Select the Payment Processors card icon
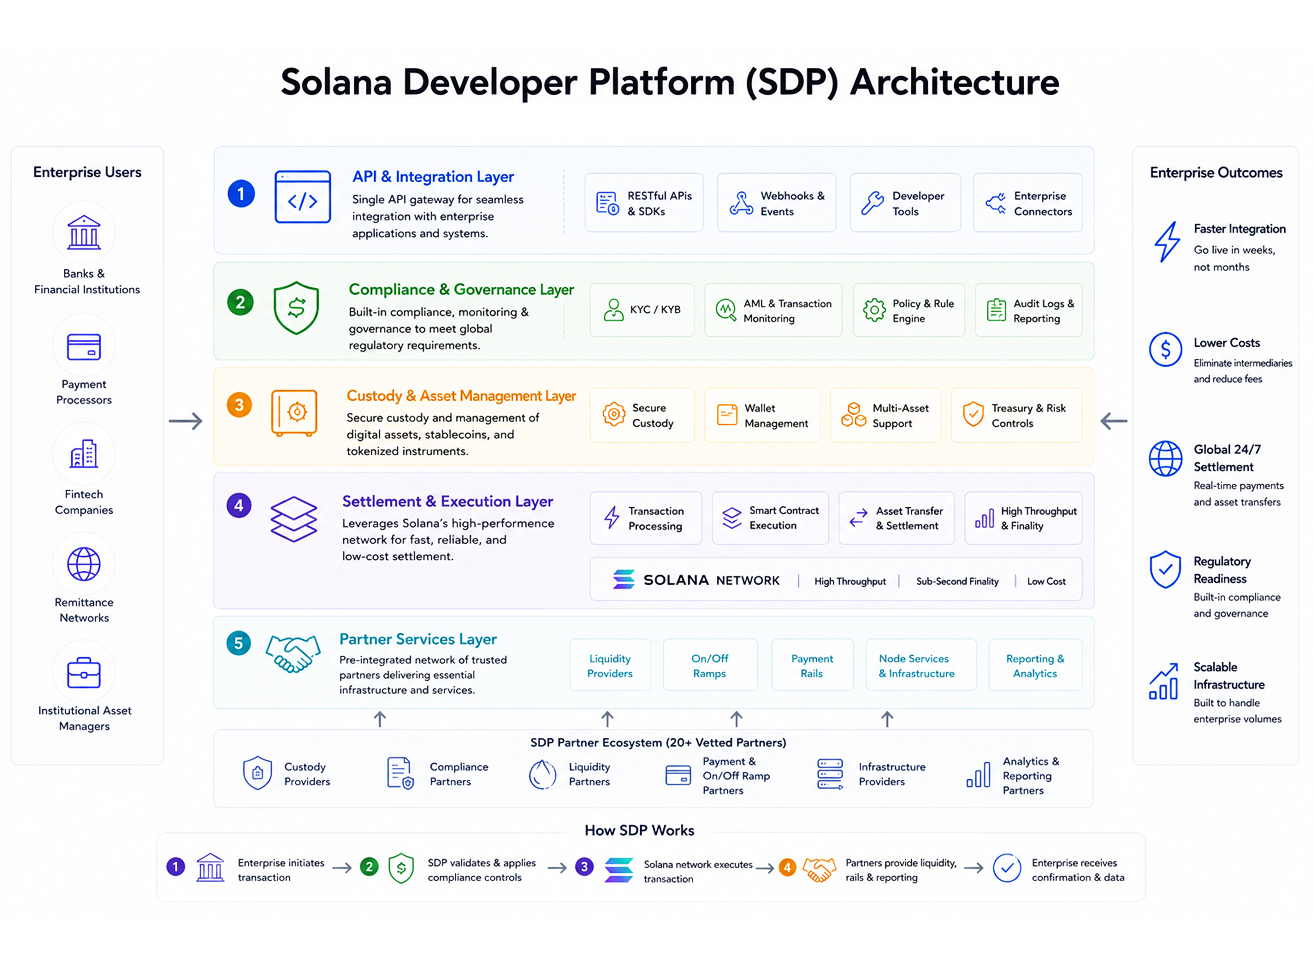Viewport: 1314px width, 969px height. [x=84, y=346]
